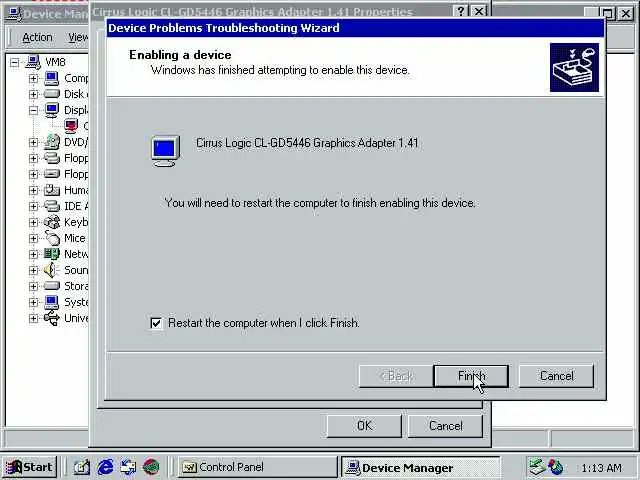640x480 pixels.
Task: Expand the System devices node
Action: (33, 302)
